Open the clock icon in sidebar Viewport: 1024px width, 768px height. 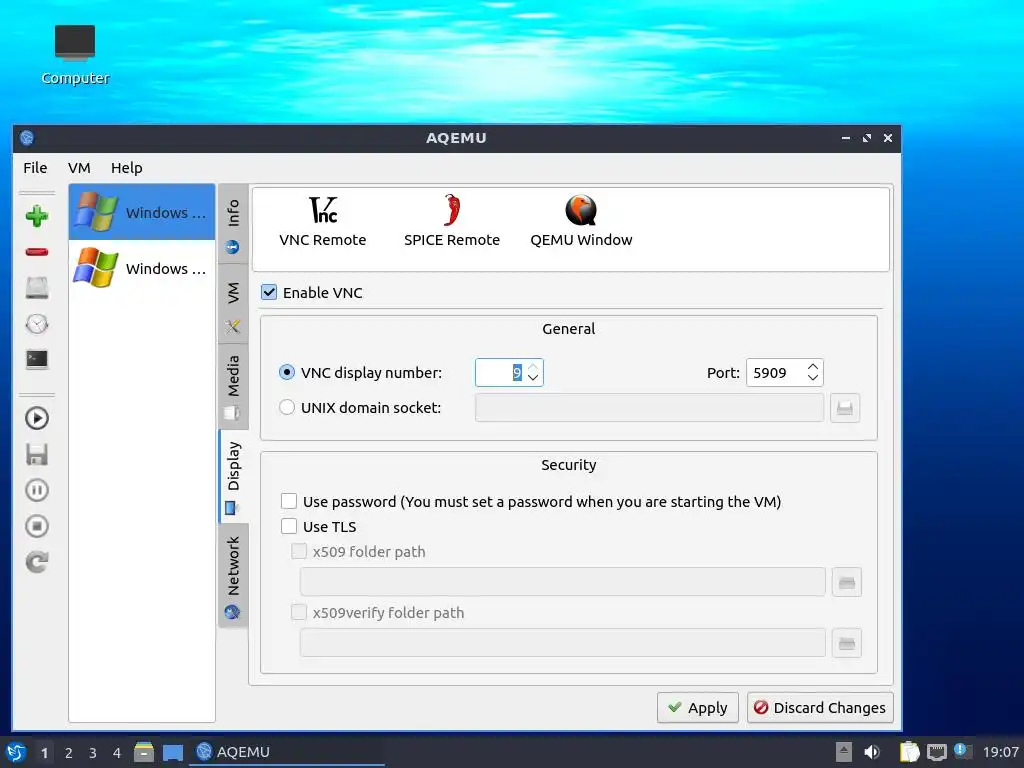click(37, 324)
